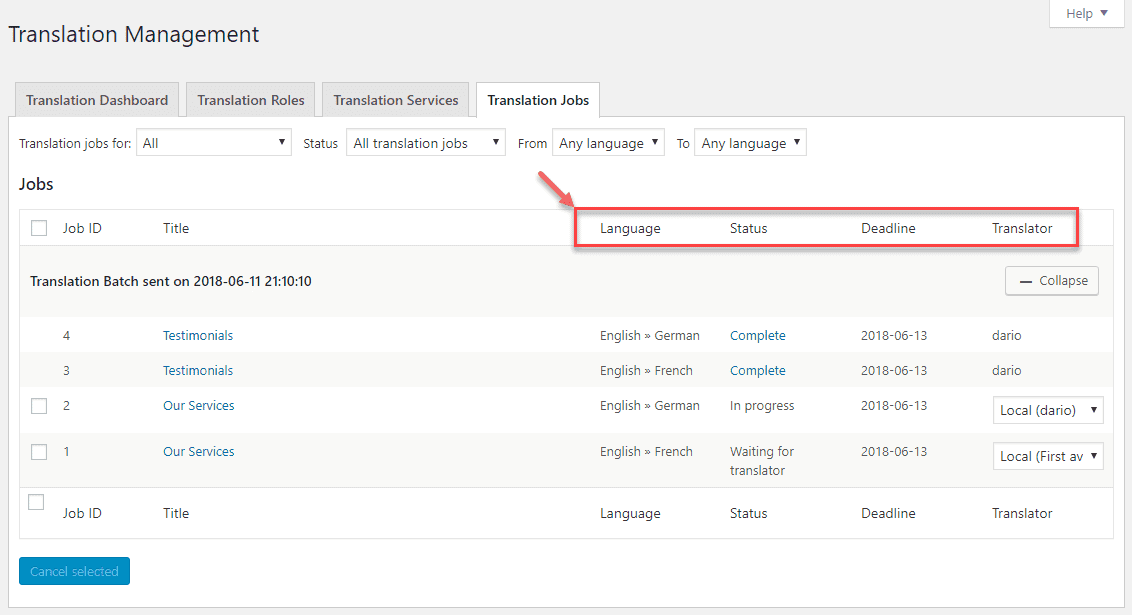
Task: Open Testimonials English to German job
Action: (198, 336)
